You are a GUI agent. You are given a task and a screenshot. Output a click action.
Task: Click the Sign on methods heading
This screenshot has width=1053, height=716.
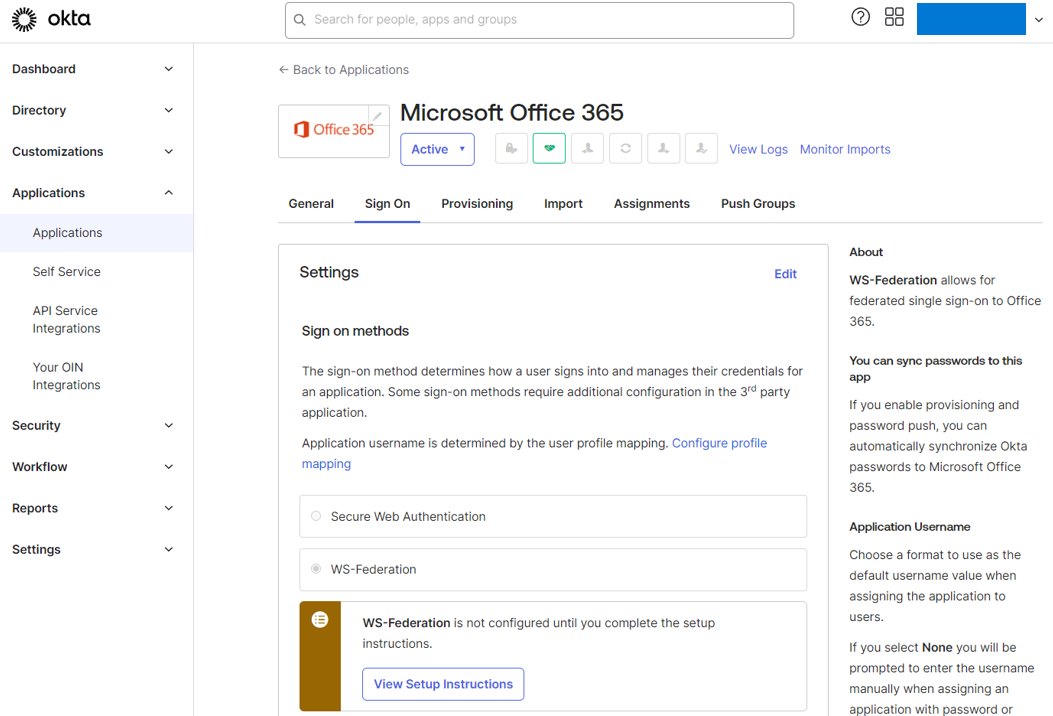click(355, 331)
